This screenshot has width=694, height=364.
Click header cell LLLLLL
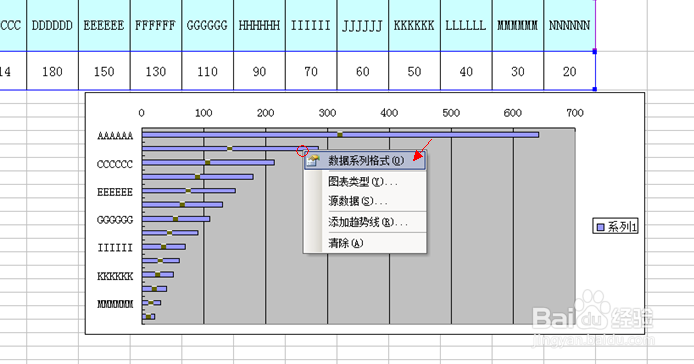coord(466,26)
